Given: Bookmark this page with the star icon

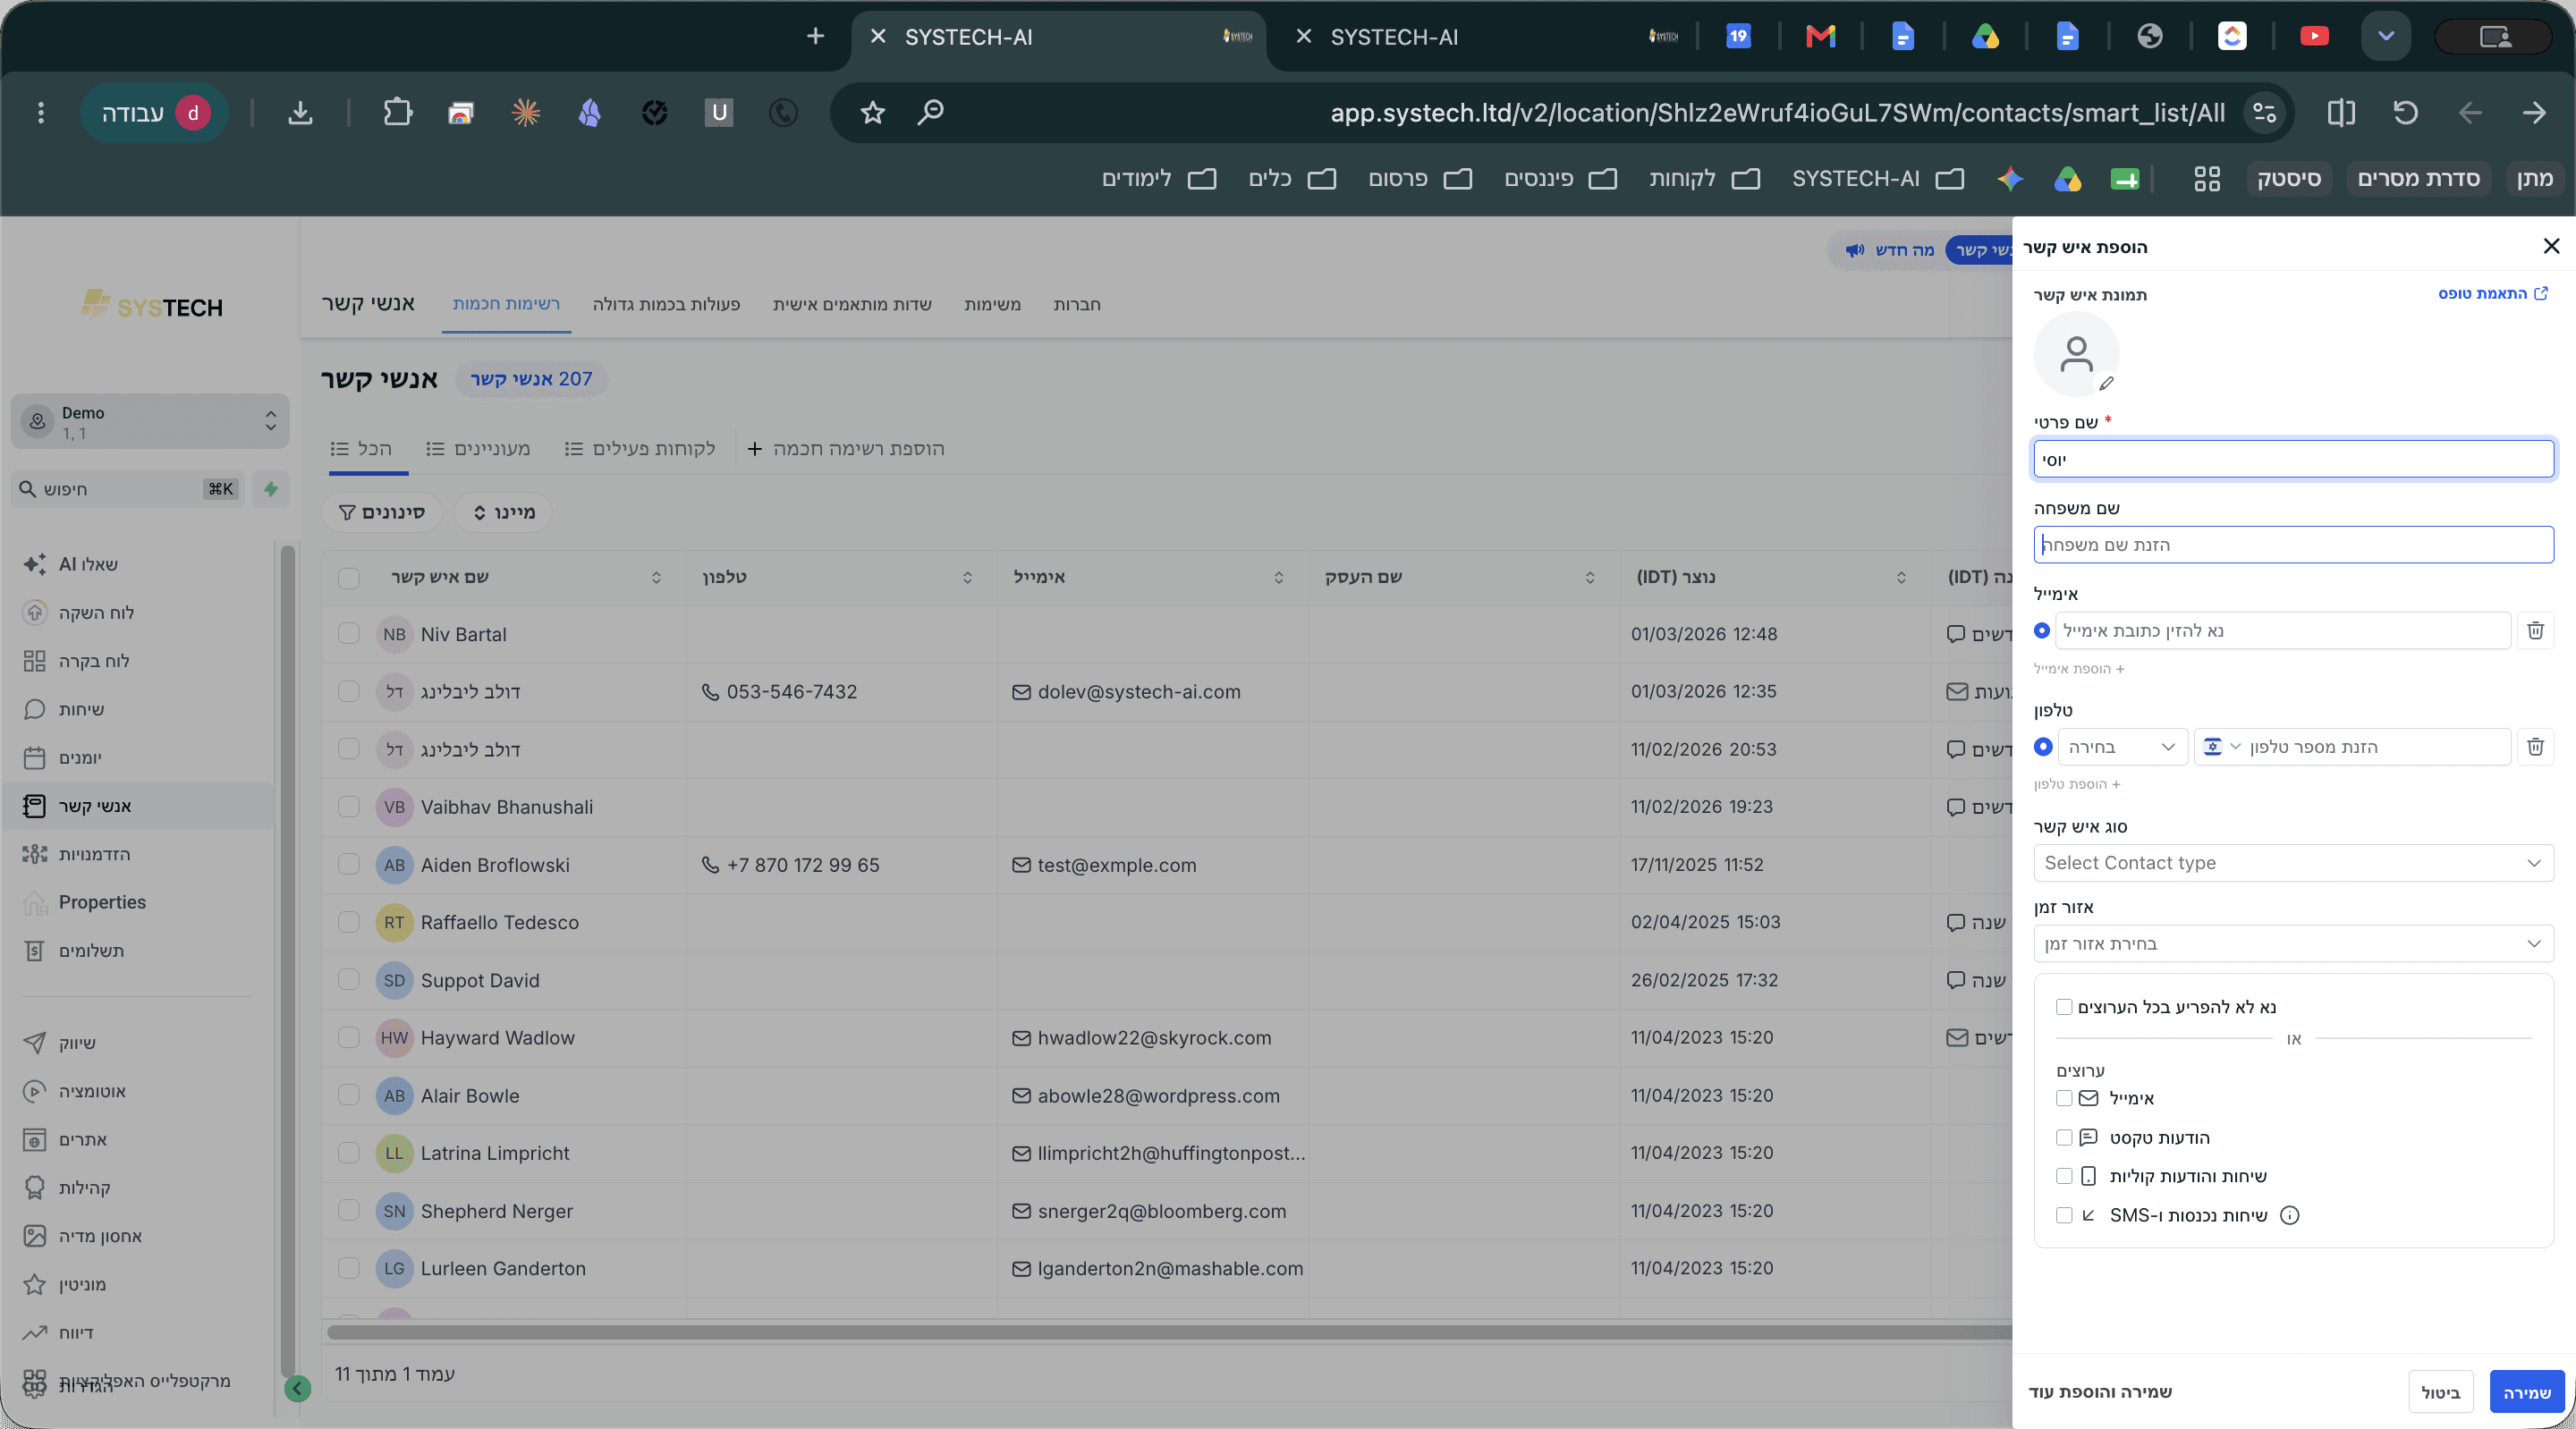Looking at the screenshot, I should pyautogui.click(x=872, y=112).
